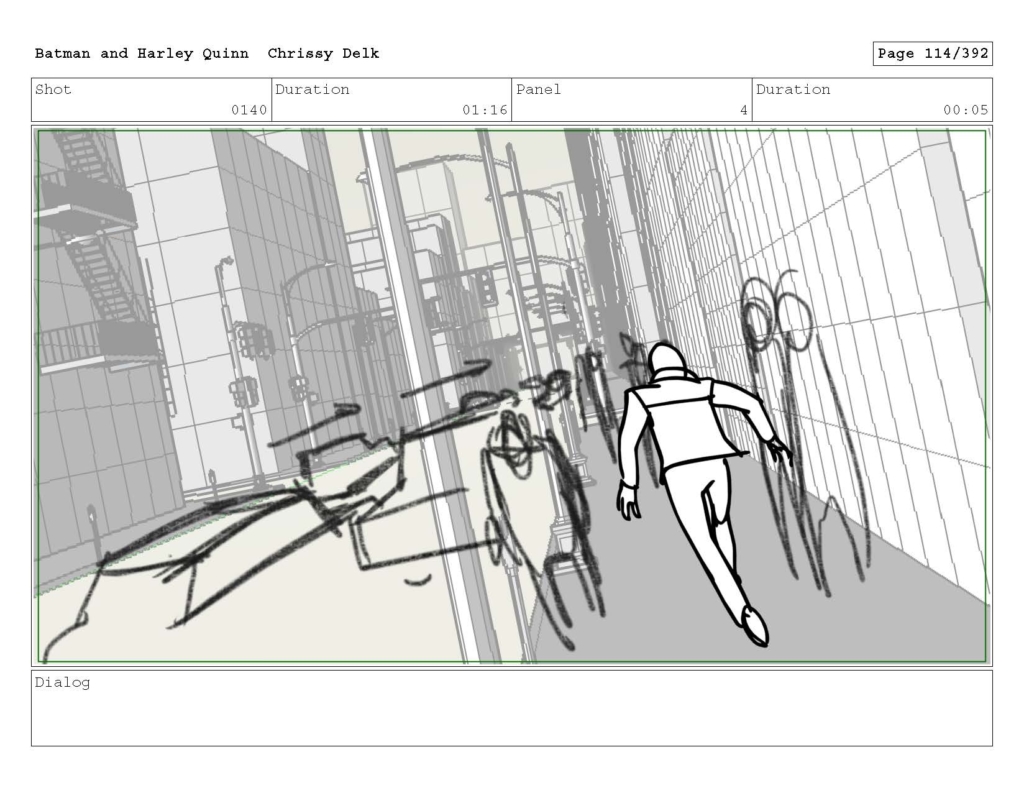Click the shot duration value 01:16
This screenshot has width=1024, height=793.
pyautogui.click(x=485, y=110)
